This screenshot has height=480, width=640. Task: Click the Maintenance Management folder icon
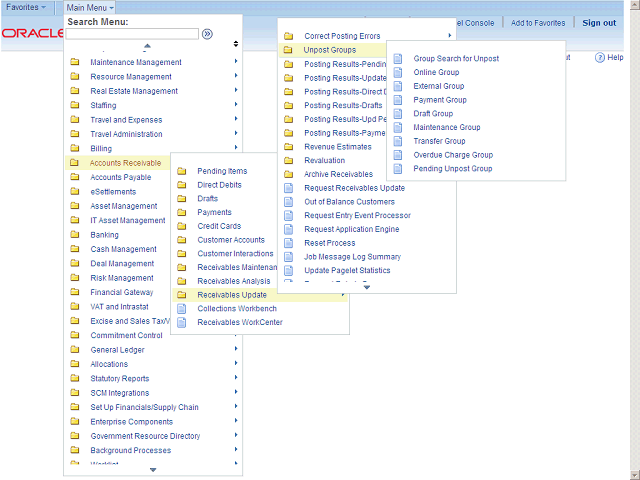tap(75, 62)
